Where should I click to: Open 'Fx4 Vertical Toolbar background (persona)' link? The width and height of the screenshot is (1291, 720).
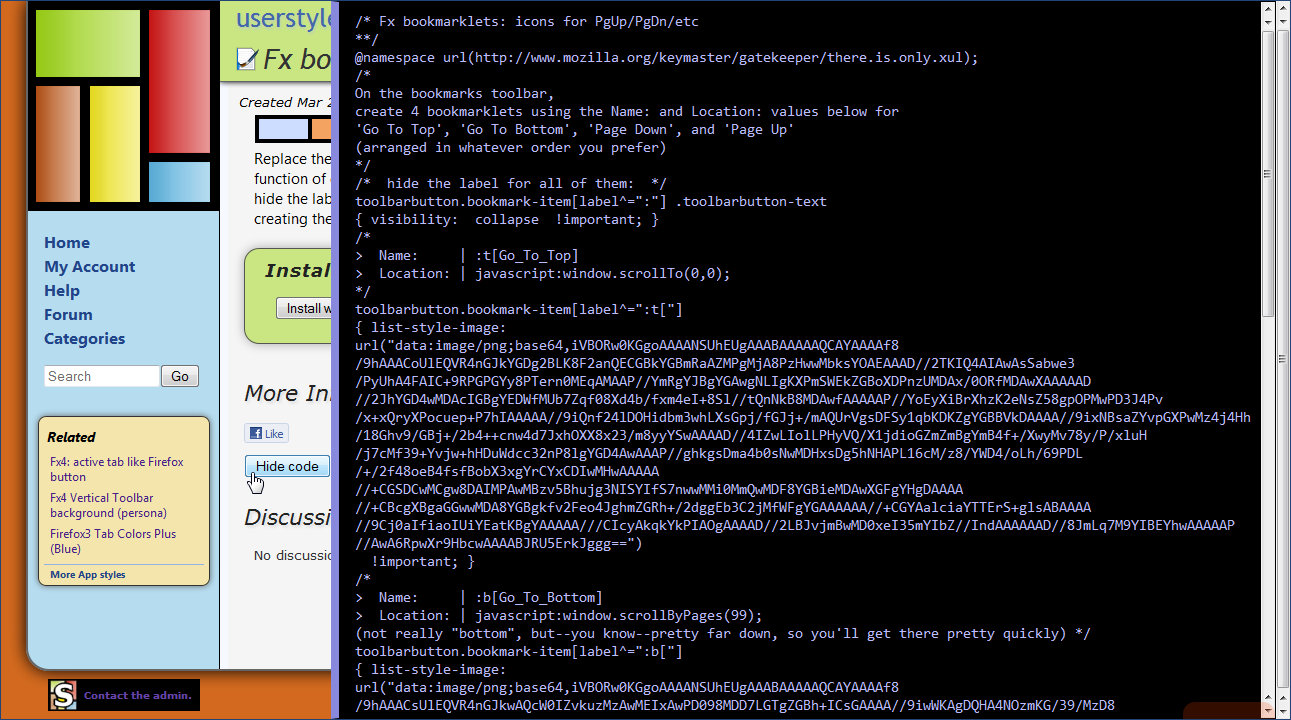[x=109, y=505]
